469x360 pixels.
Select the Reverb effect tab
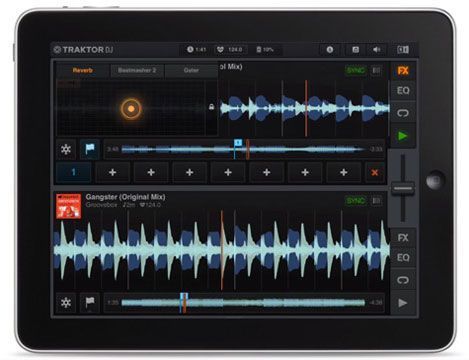click(x=83, y=70)
